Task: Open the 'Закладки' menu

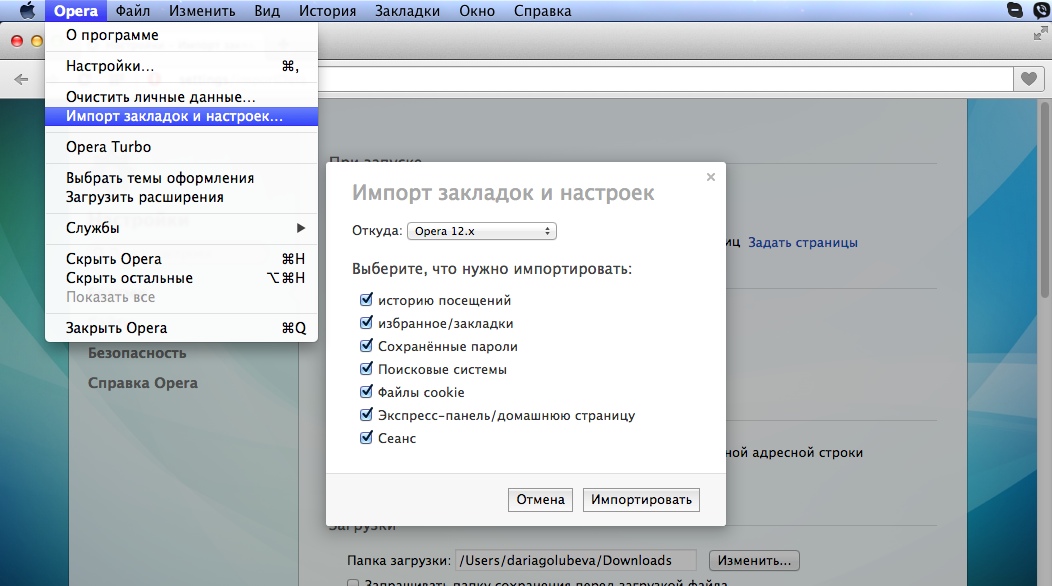Action: tap(407, 11)
